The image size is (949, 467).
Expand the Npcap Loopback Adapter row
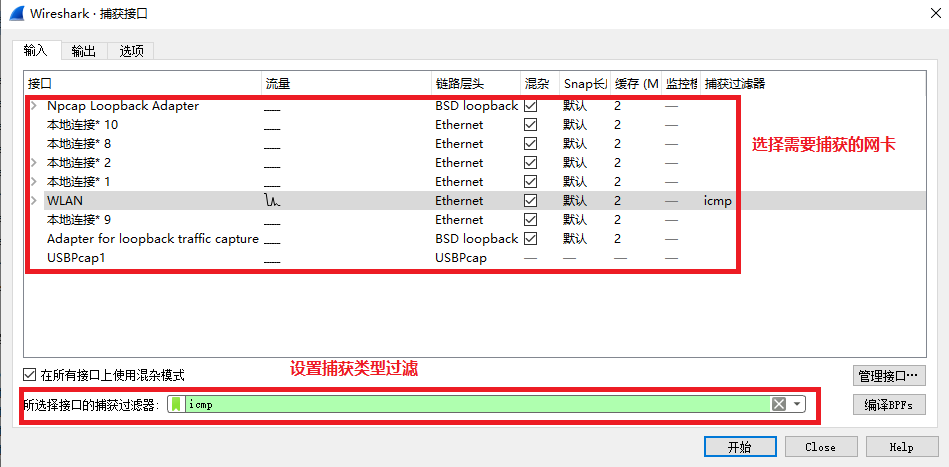34,106
